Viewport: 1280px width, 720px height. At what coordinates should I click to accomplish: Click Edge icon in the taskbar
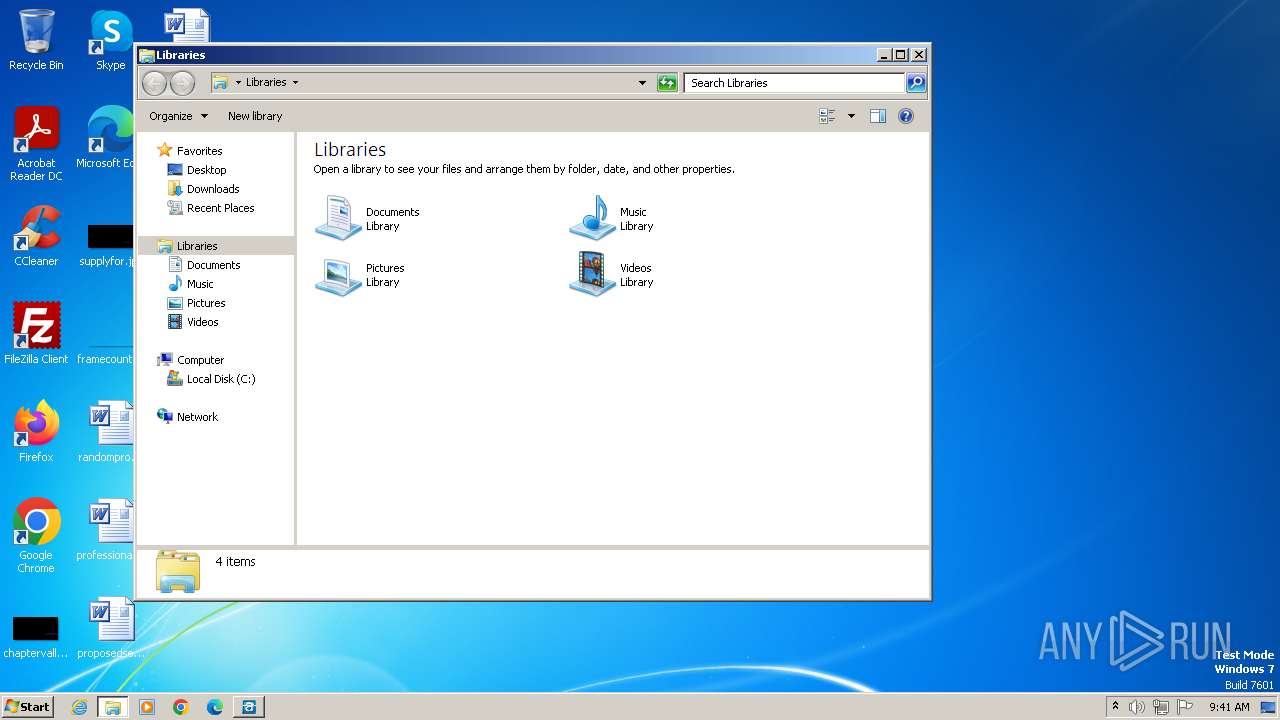click(215, 707)
